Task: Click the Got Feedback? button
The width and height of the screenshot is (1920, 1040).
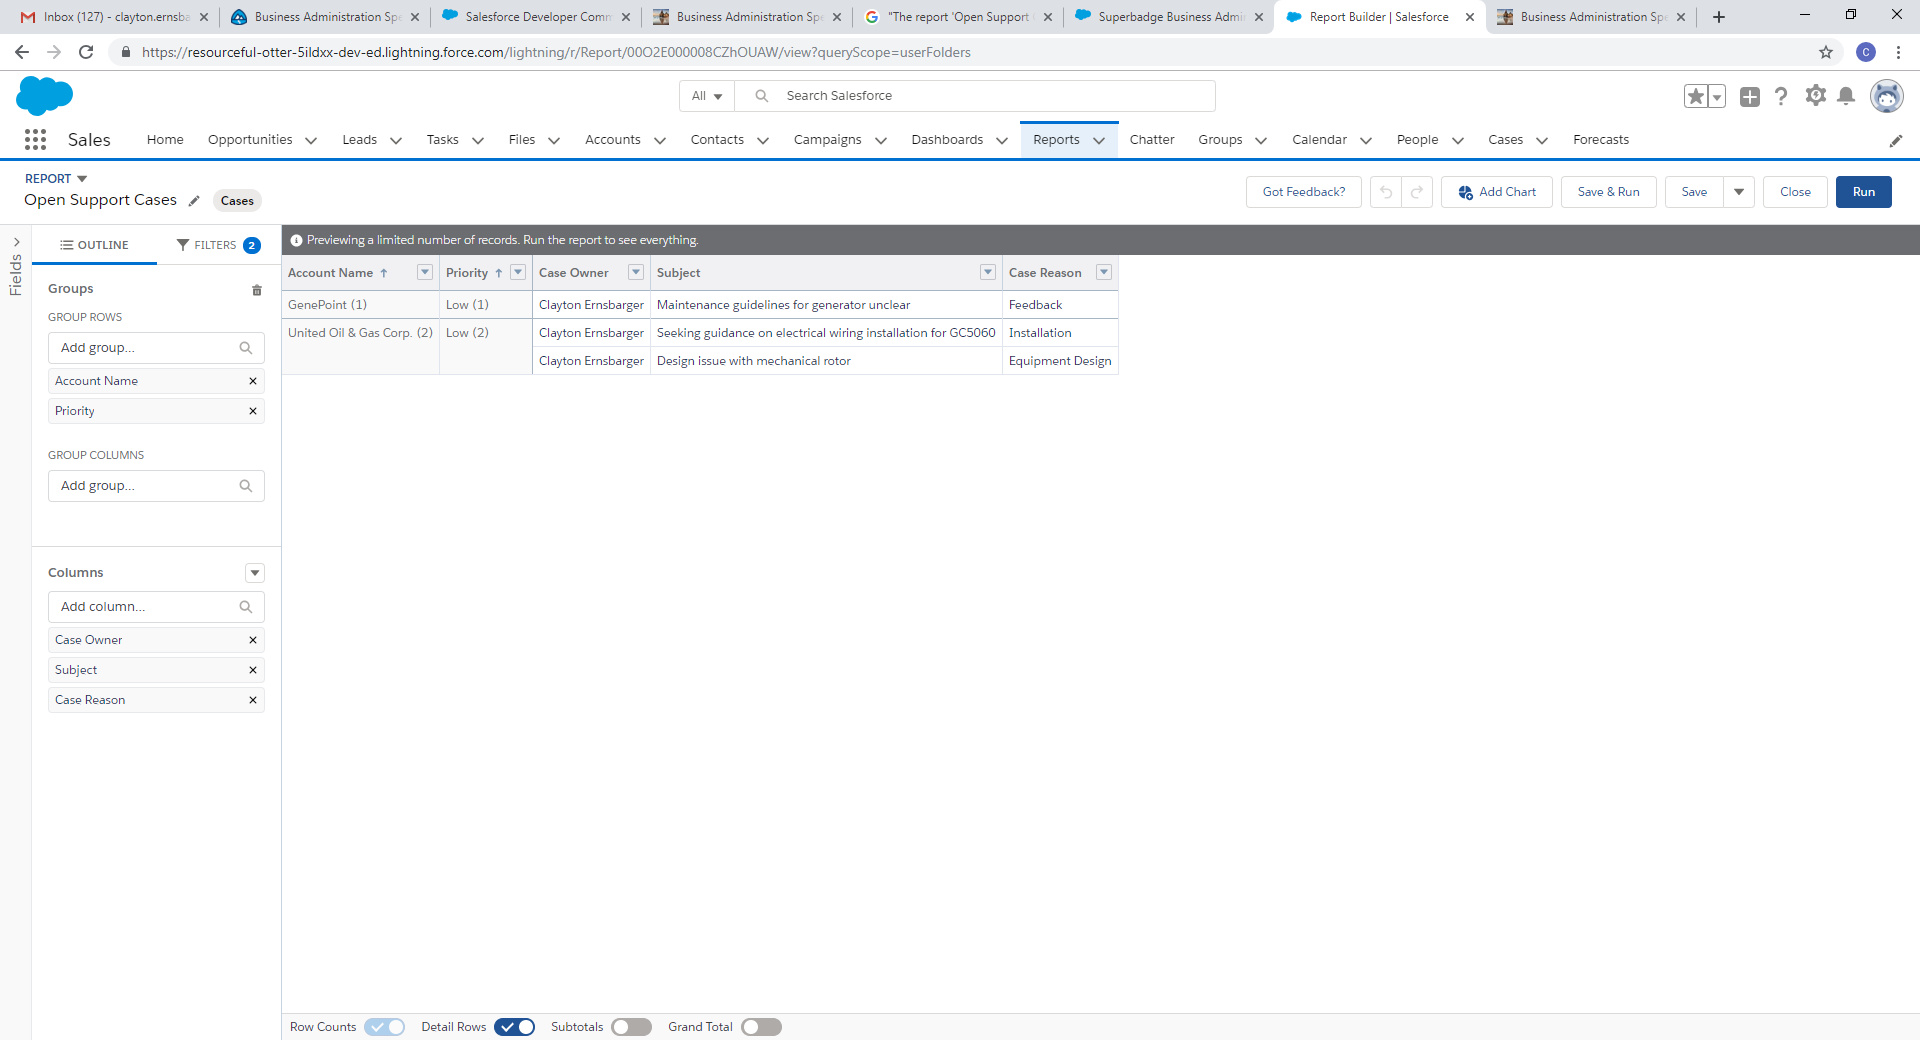Action: [x=1304, y=192]
